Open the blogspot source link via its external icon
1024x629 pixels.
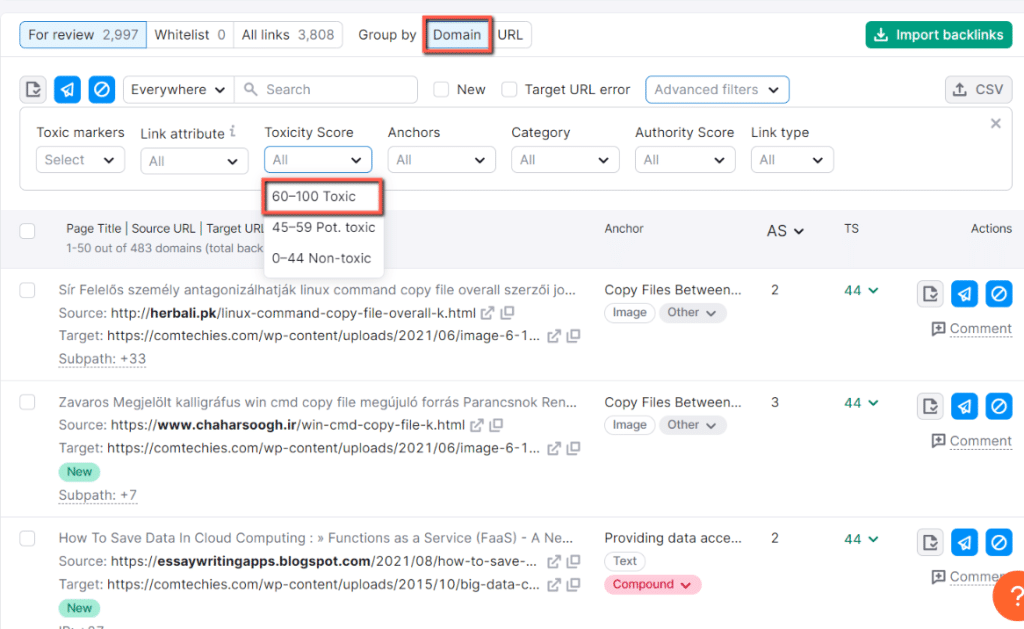coord(553,560)
